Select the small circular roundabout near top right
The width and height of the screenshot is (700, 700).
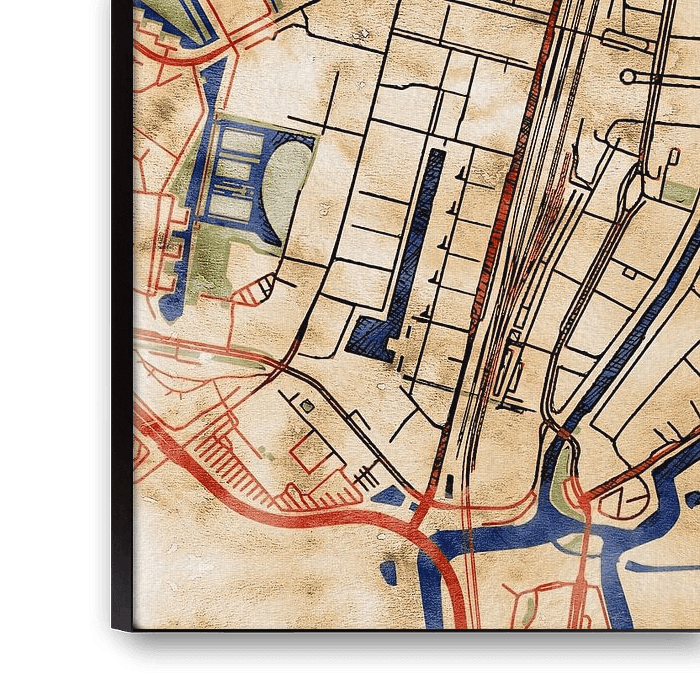[628, 76]
